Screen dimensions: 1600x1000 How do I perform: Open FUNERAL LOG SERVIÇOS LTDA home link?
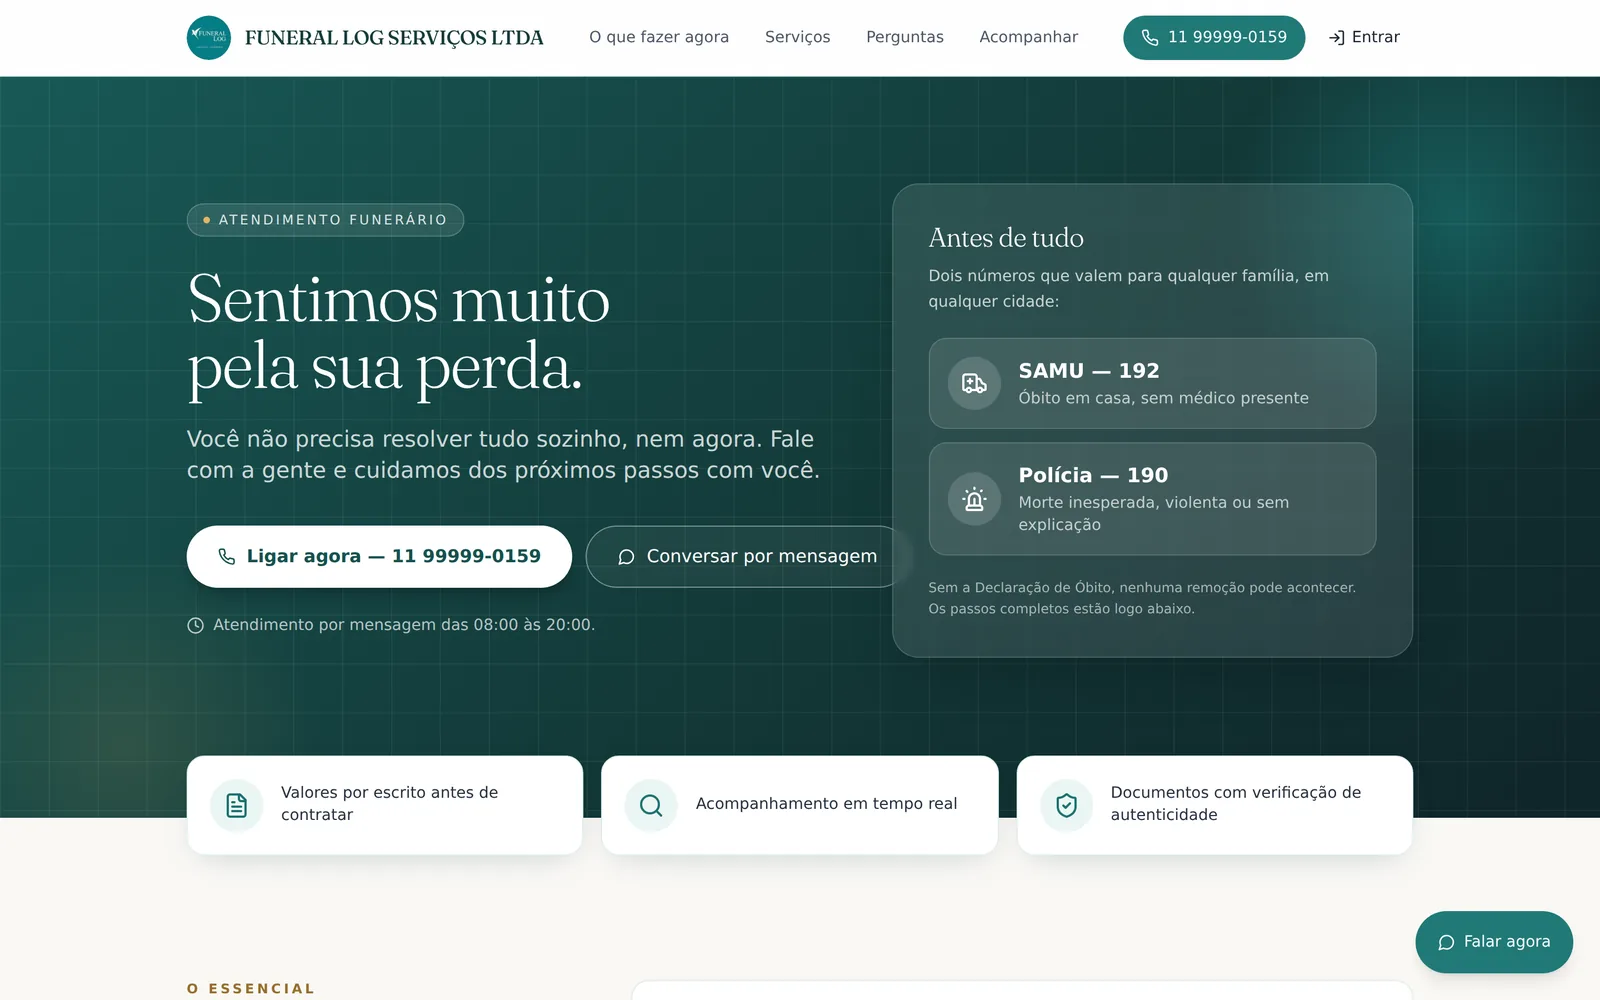(365, 38)
